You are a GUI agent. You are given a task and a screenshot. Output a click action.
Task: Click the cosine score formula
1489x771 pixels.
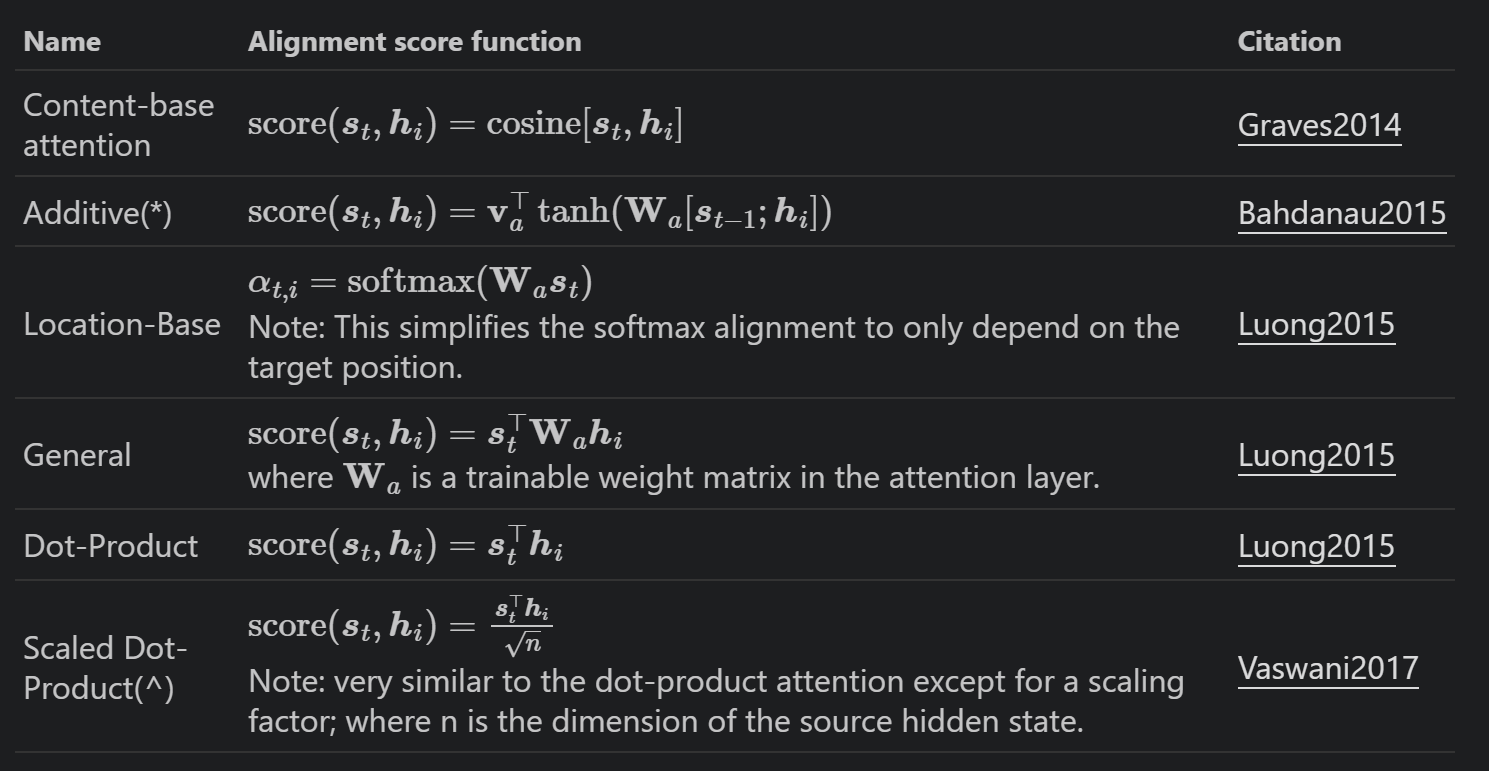[x=465, y=126]
